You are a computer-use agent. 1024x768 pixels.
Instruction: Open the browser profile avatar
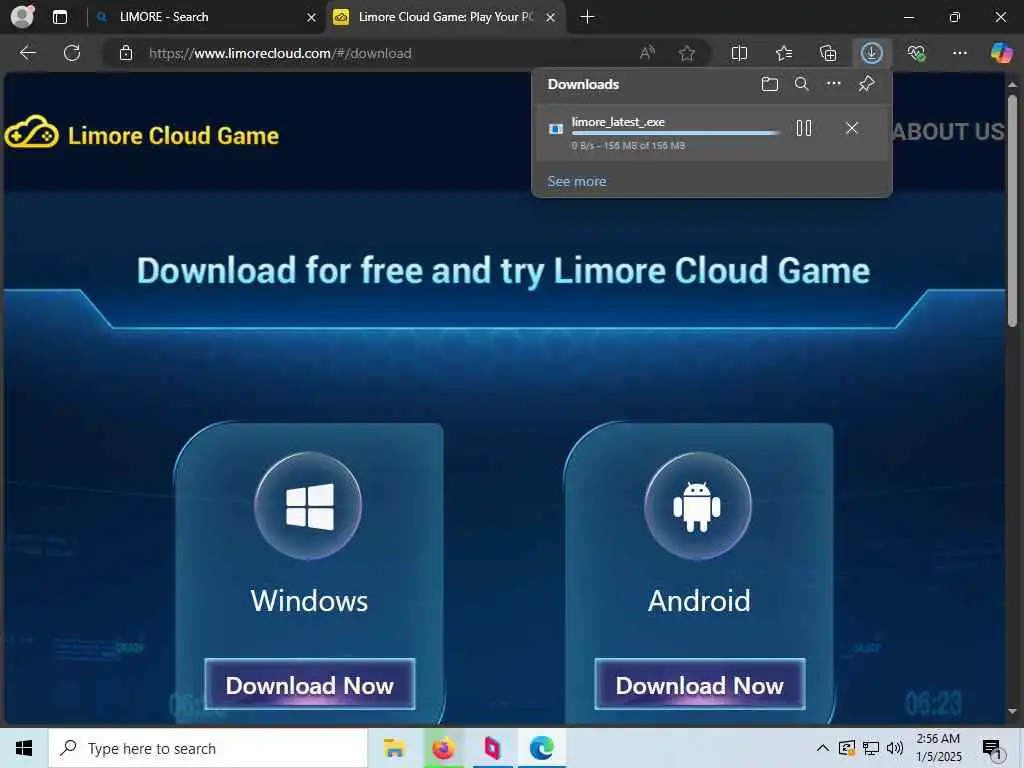click(x=23, y=17)
